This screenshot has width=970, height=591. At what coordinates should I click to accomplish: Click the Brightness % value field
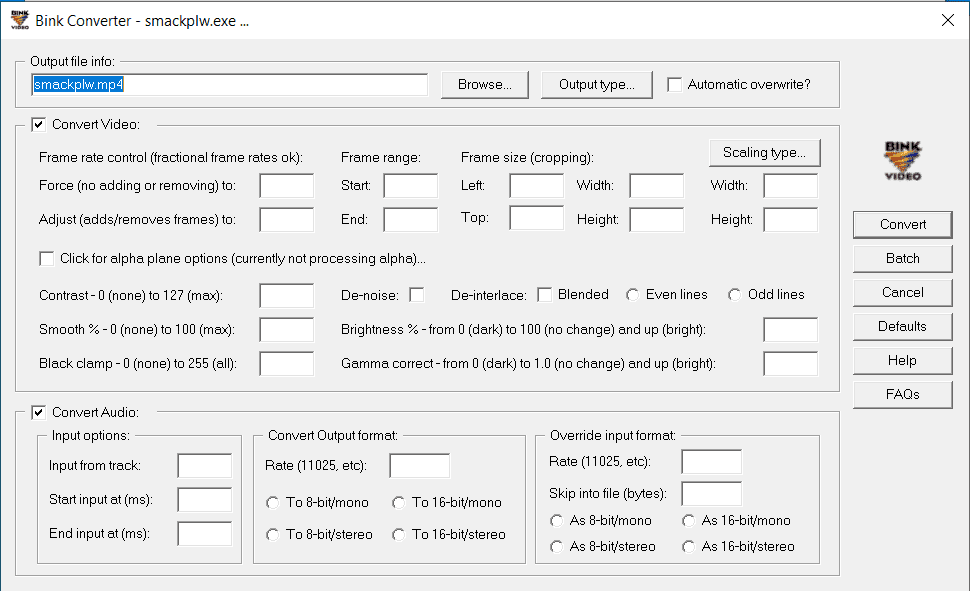(791, 330)
